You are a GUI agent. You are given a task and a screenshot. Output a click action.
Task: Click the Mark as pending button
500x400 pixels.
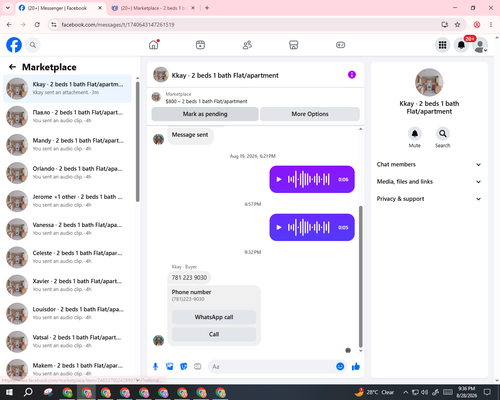coord(205,114)
